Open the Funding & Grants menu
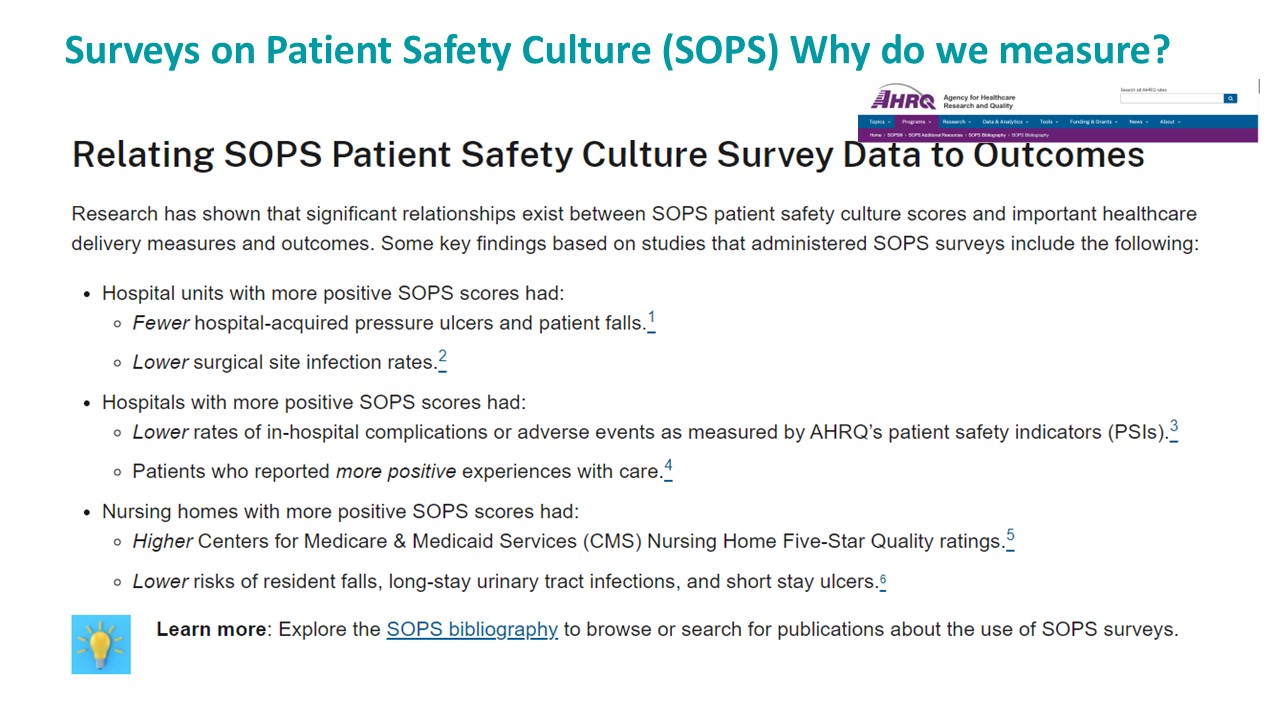 click(1093, 122)
